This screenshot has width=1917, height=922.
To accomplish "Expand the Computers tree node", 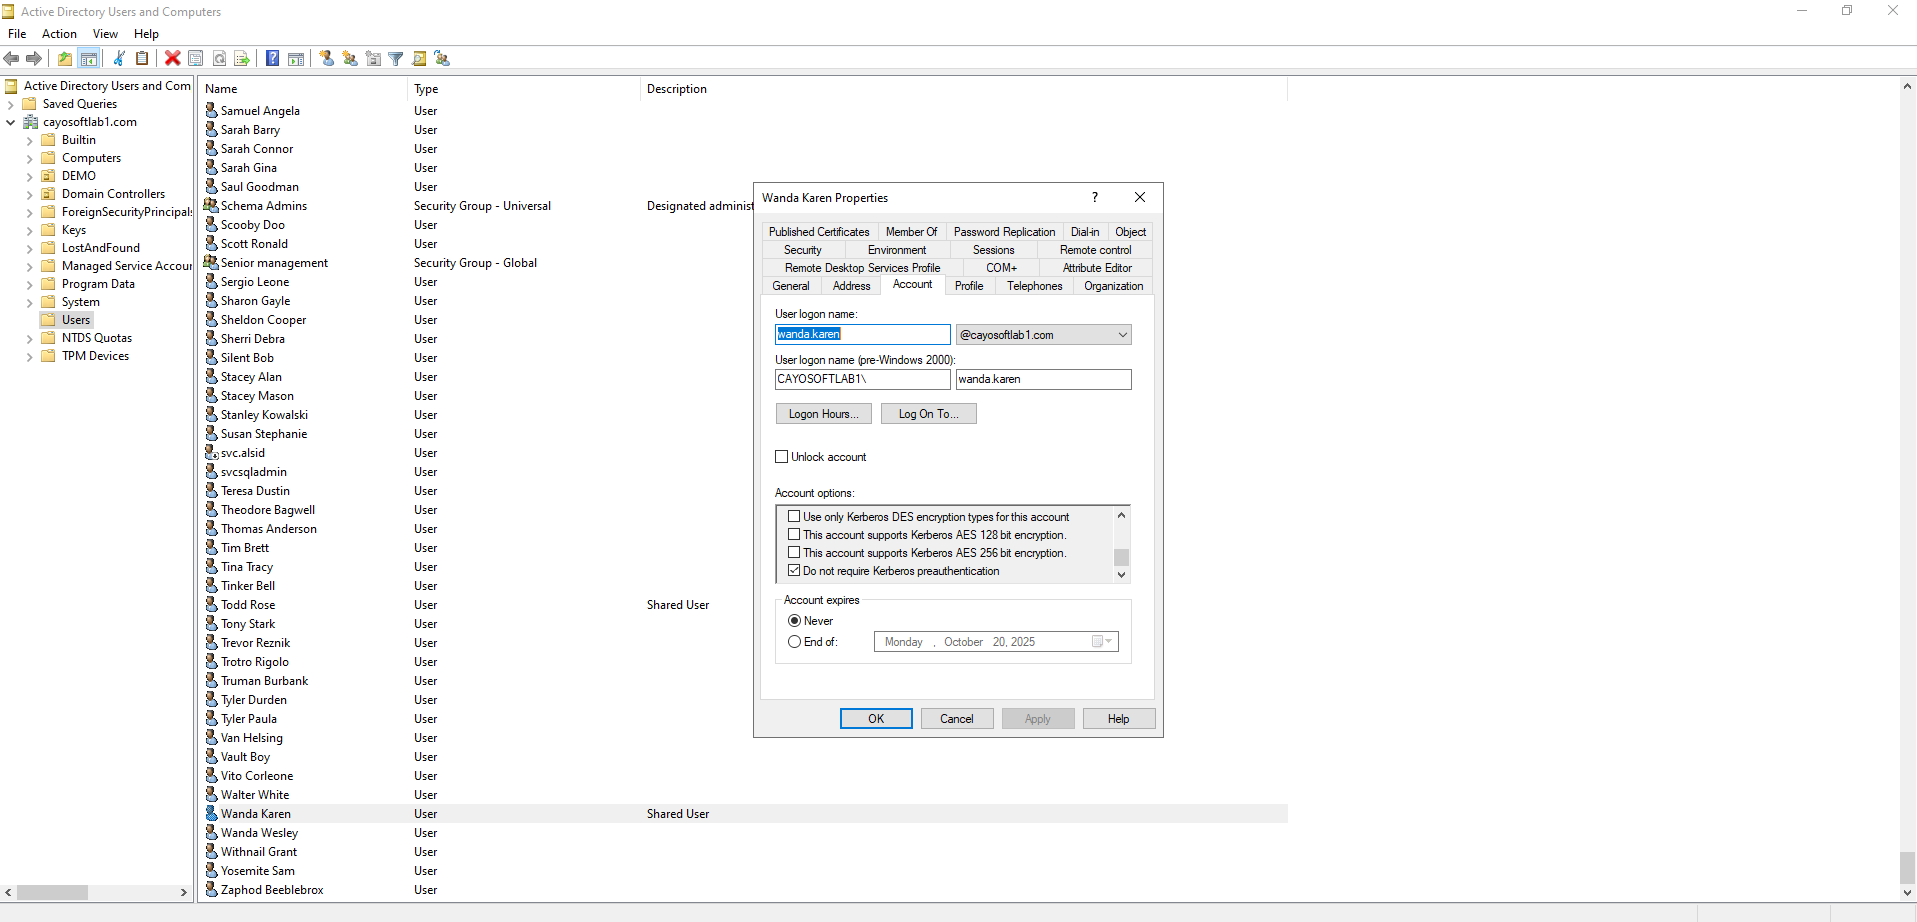I will tap(29, 159).
